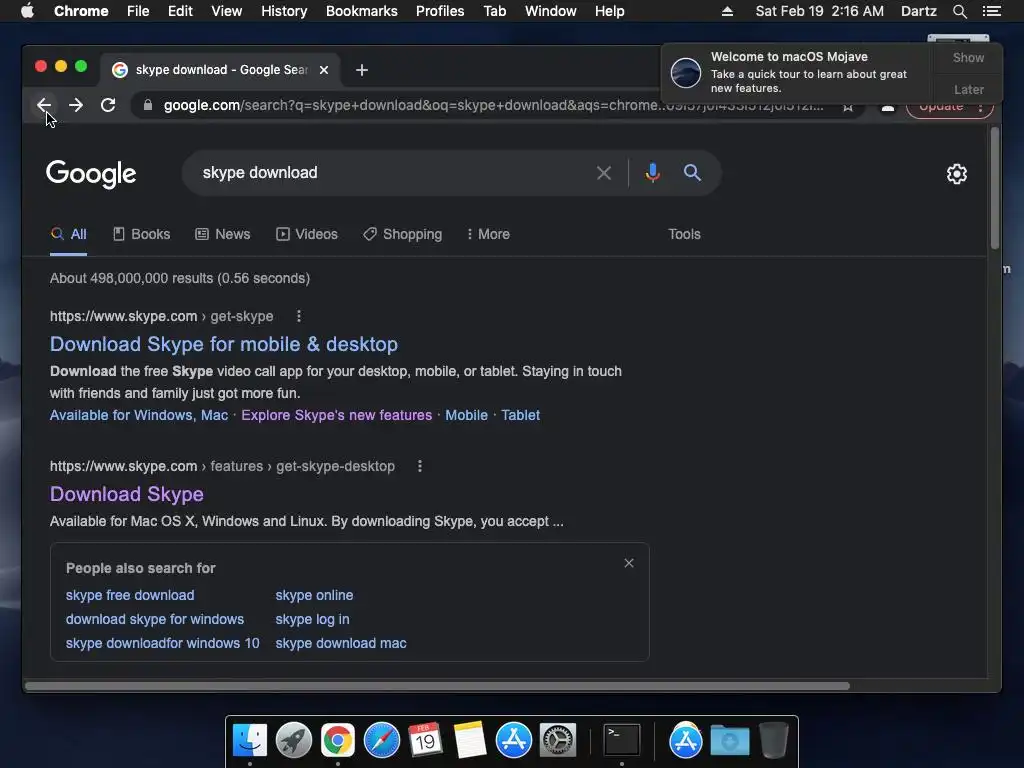Click the eject icon in menu bar
The width and height of the screenshot is (1024, 768).
[x=727, y=11]
